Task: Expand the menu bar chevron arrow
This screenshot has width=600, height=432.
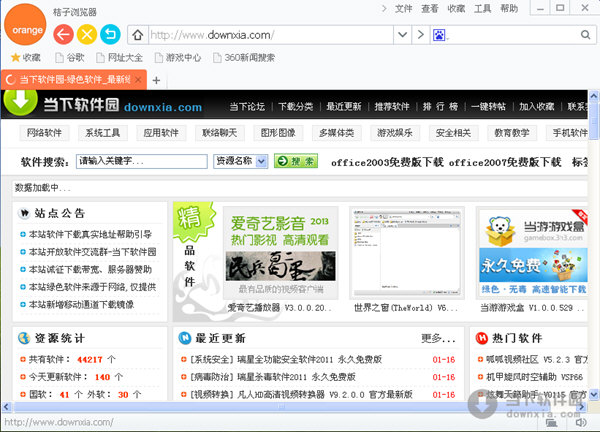Action: click(384, 8)
